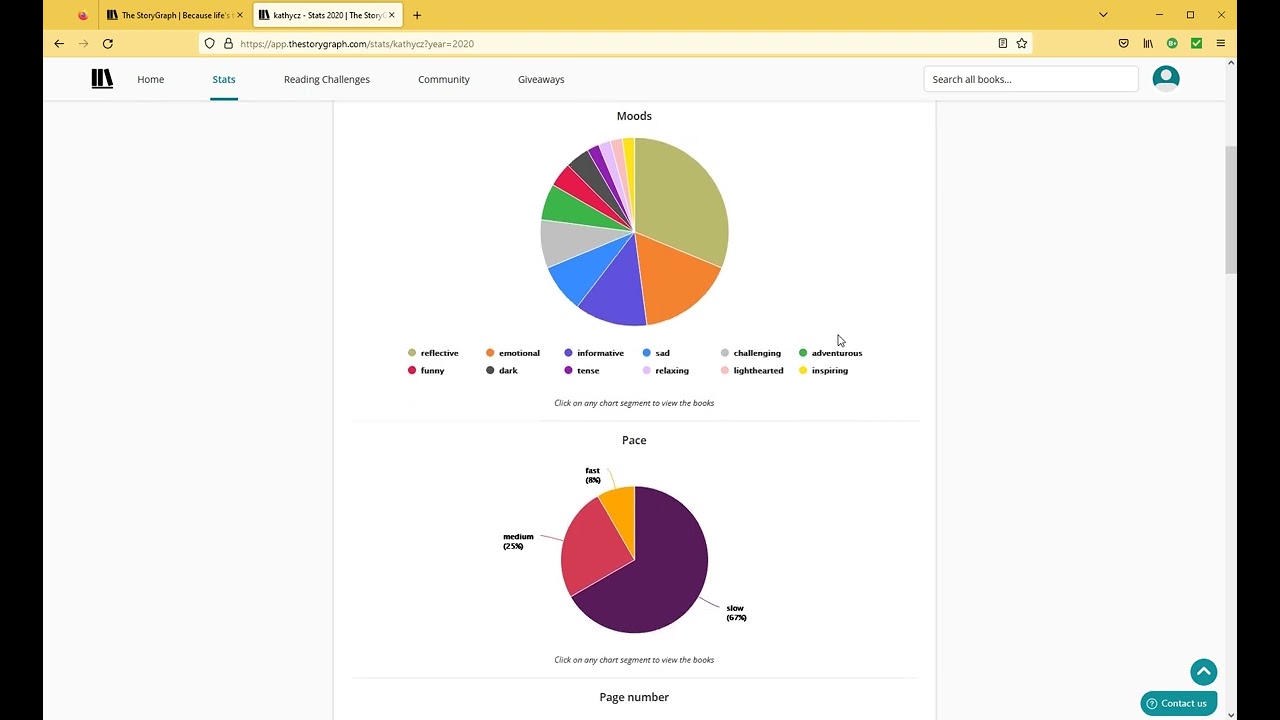Select Stats navigation item

224,79
